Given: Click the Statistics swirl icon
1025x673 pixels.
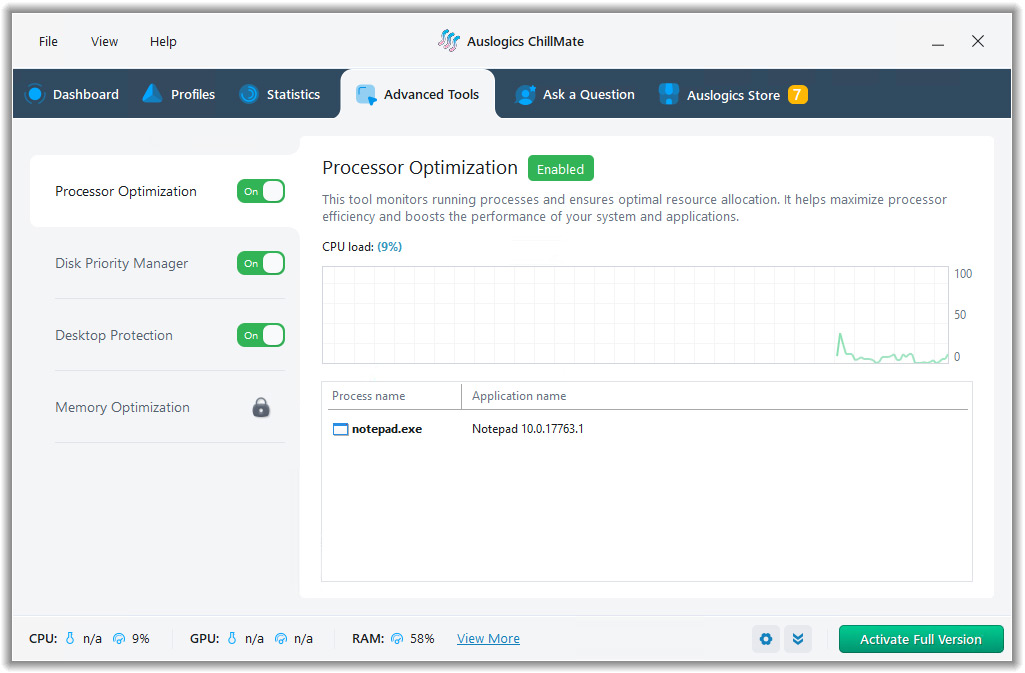Looking at the screenshot, I should 248,94.
